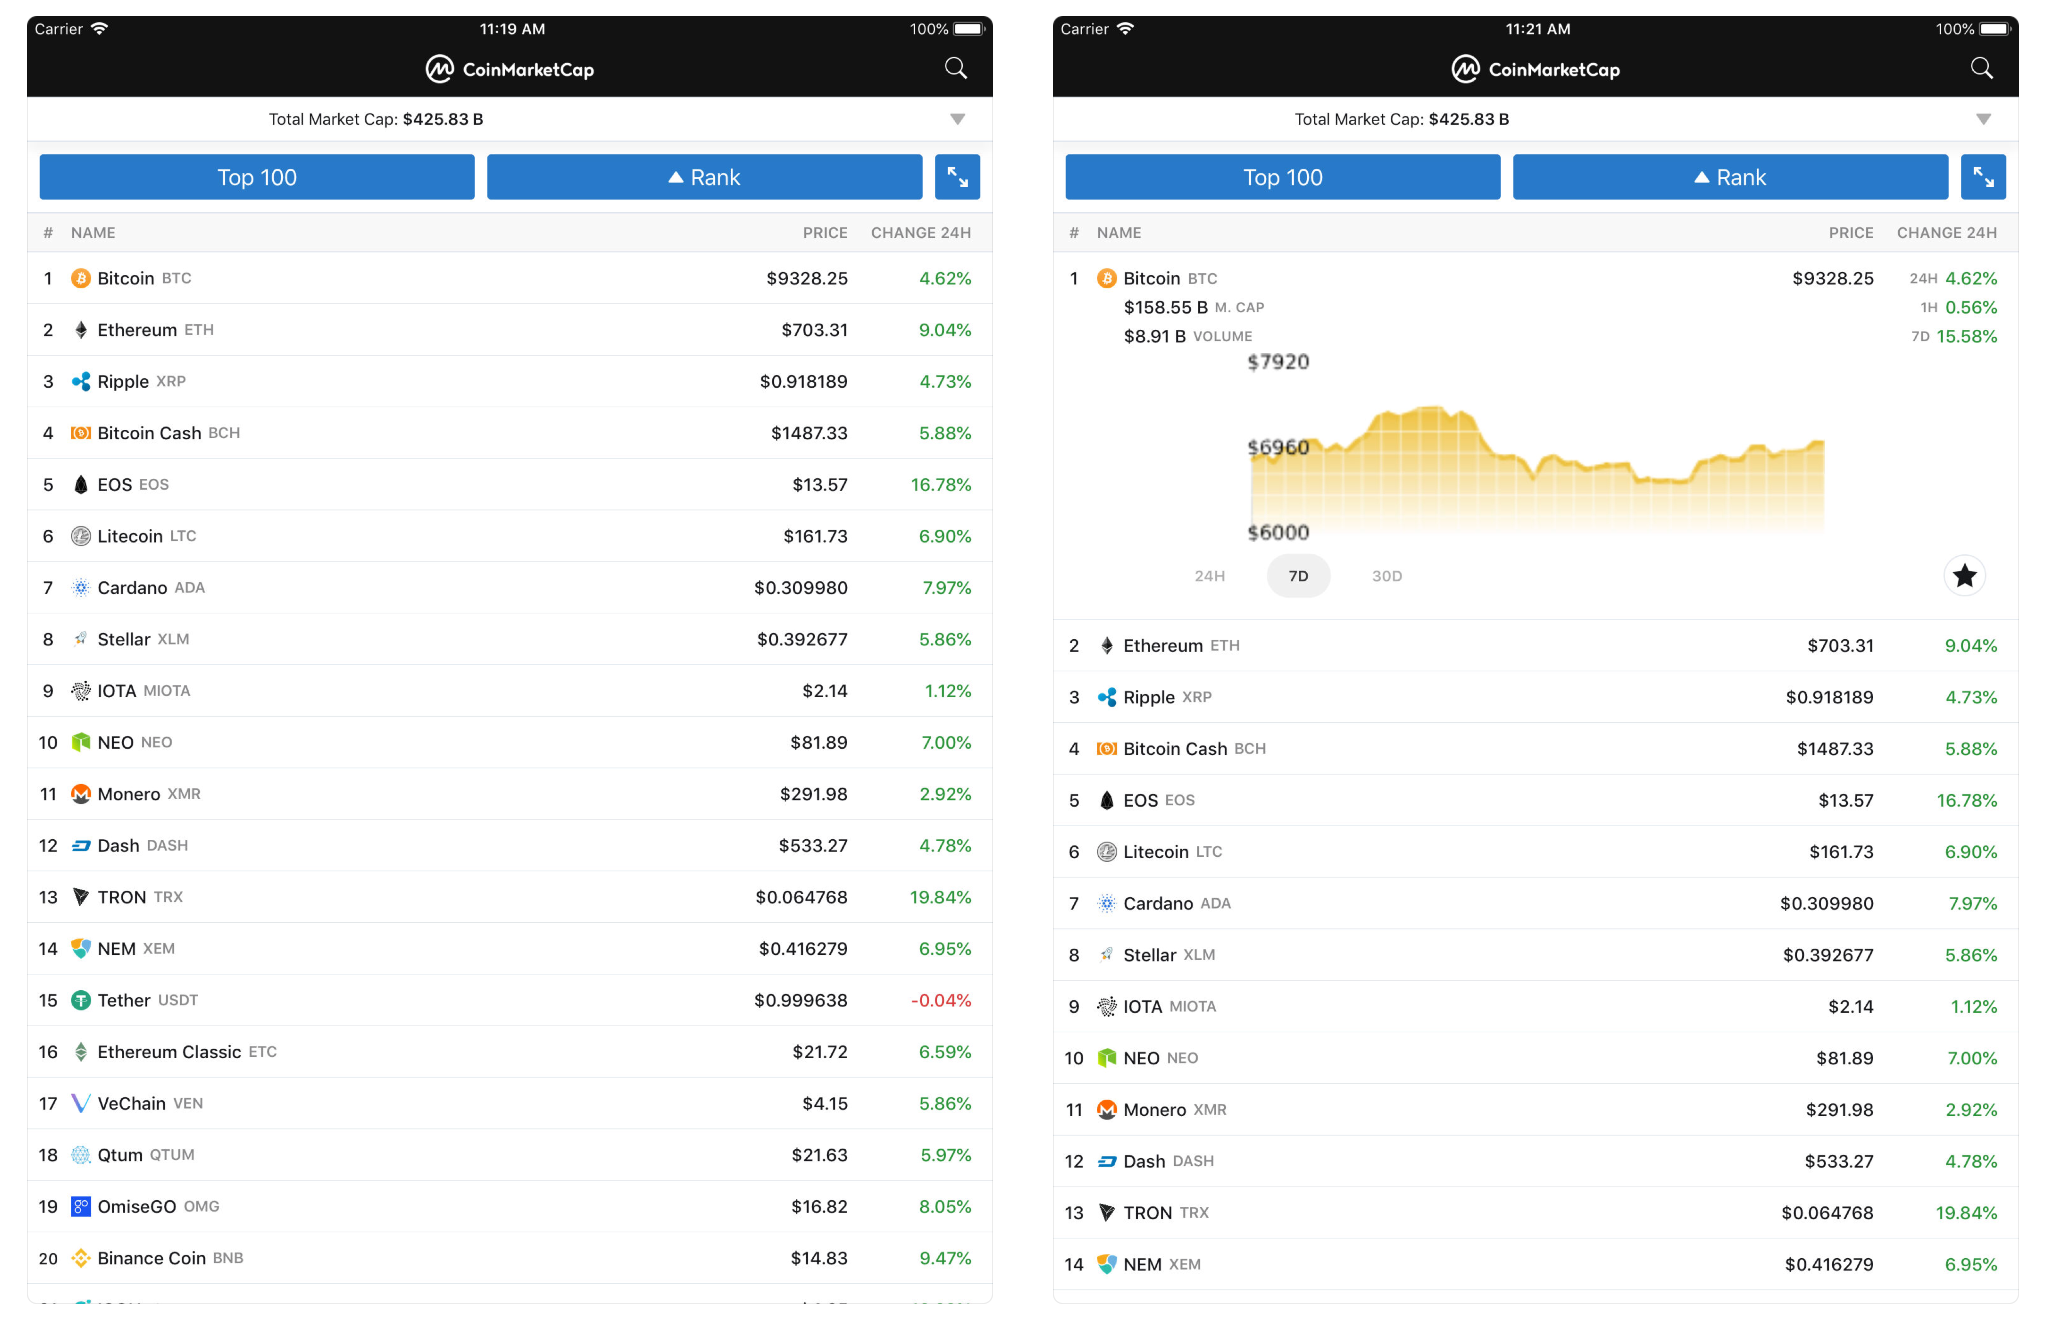Tap the NEM XEM row in the right list
2048x1333 pixels.
coord(1536,1265)
